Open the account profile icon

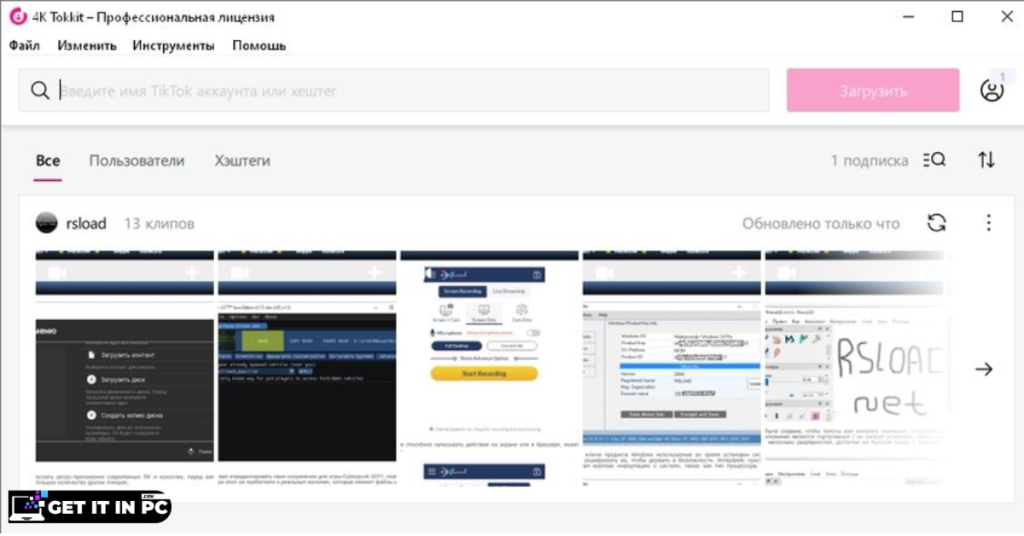[x=991, y=90]
